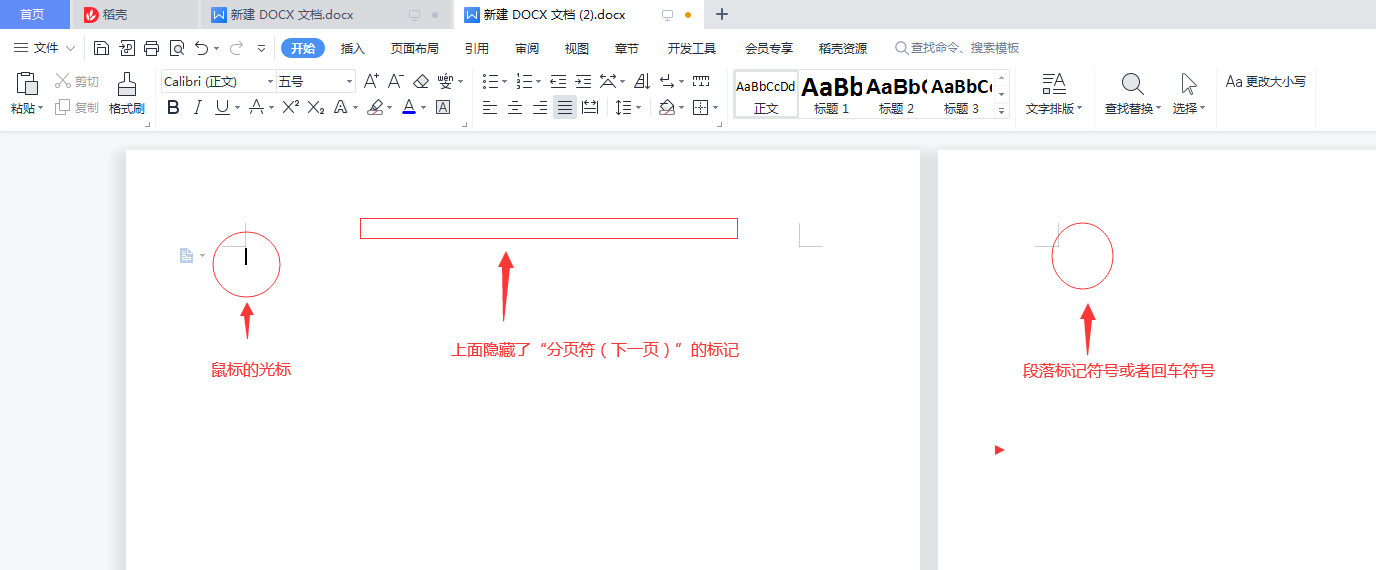This screenshot has width=1376, height=570.
Task: Click the Paste (粘贴) clipboard icon
Action: tap(27, 83)
